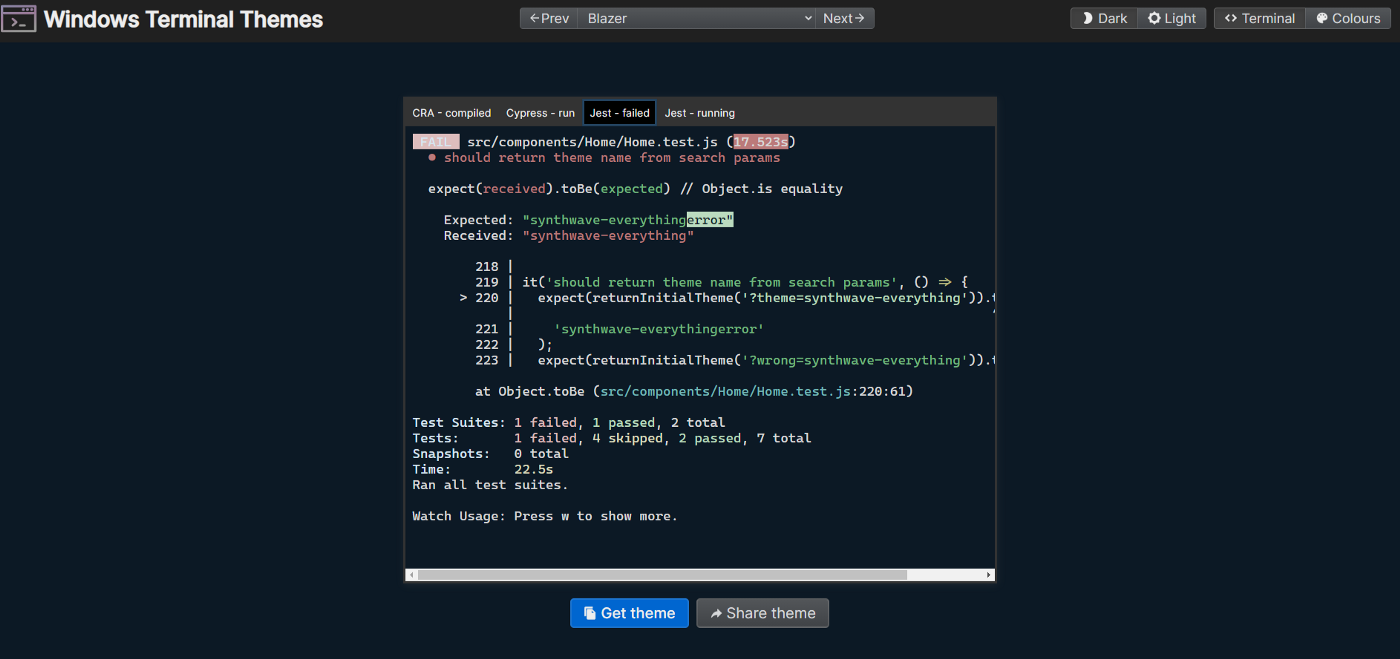Open the Blazer theme dropdown
Screen dimensions: 1400x659
coord(699,18)
